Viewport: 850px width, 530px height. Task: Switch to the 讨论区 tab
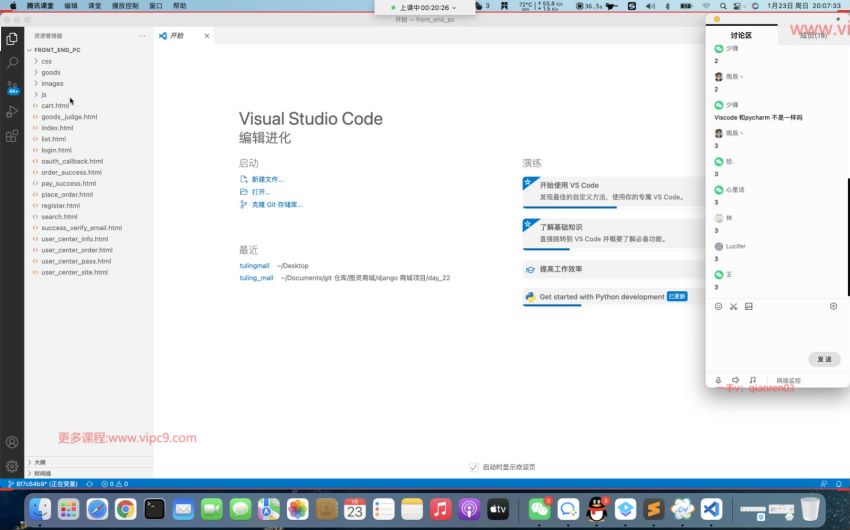(x=741, y=35)
